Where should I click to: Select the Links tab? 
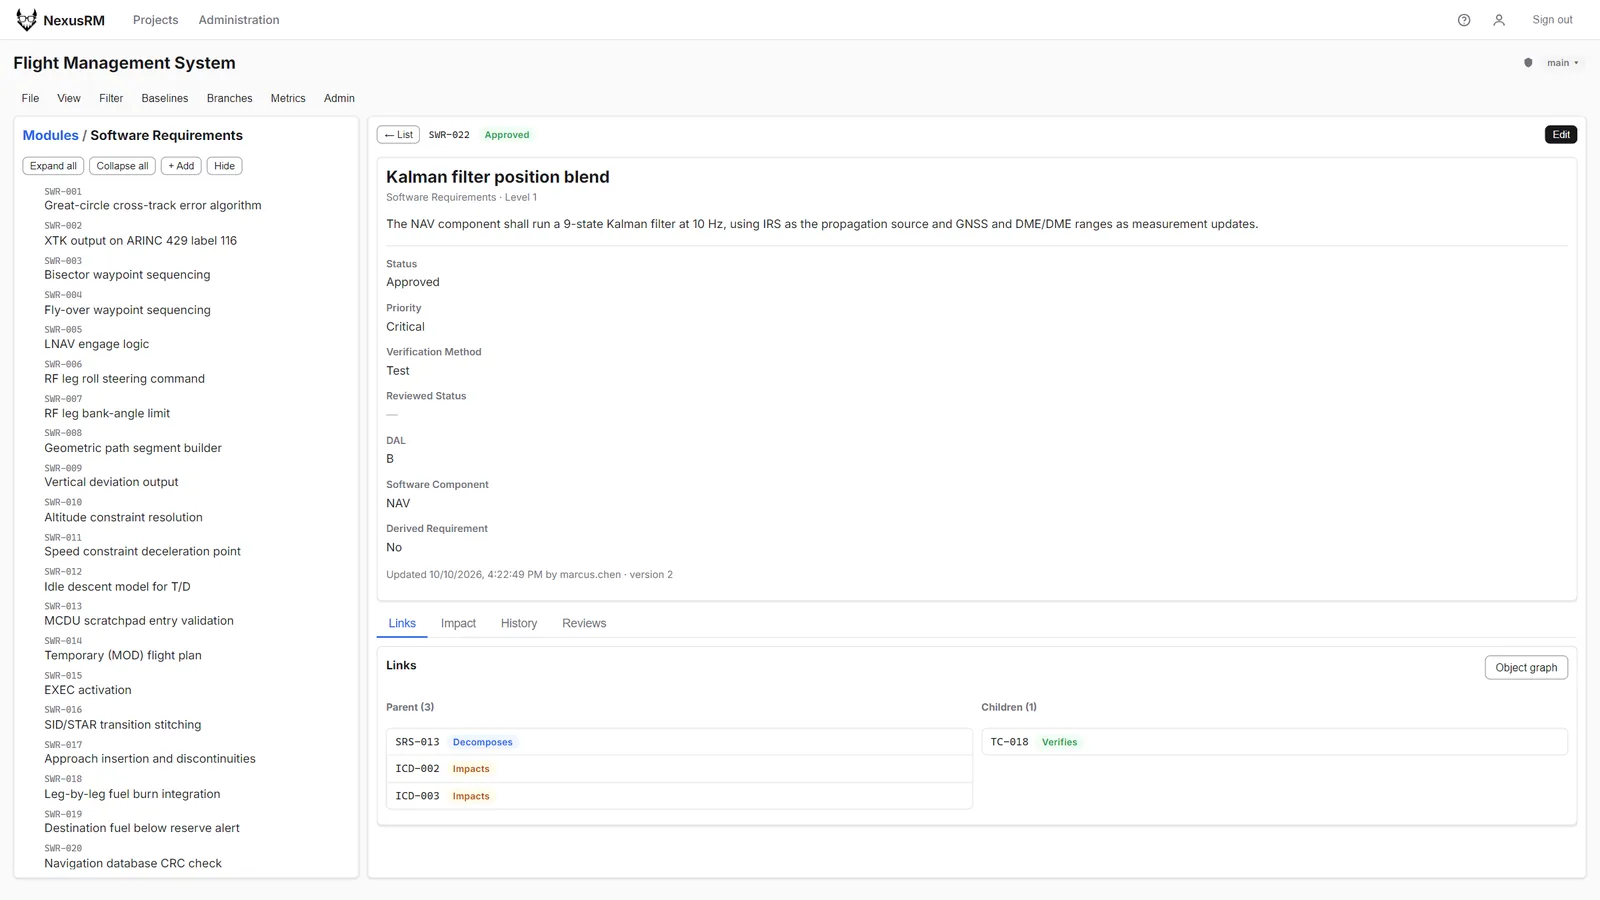[x=402, y=623]
